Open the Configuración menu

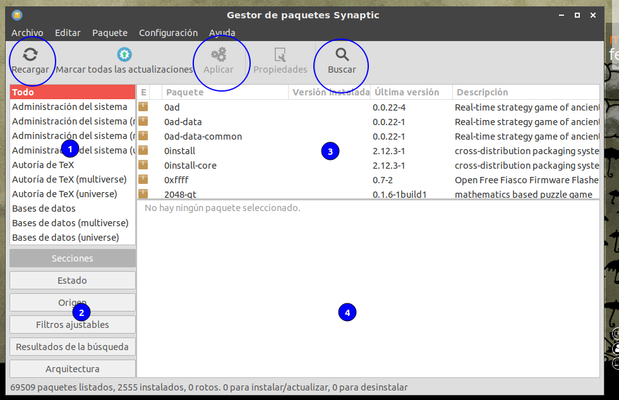tap(168, 33)
